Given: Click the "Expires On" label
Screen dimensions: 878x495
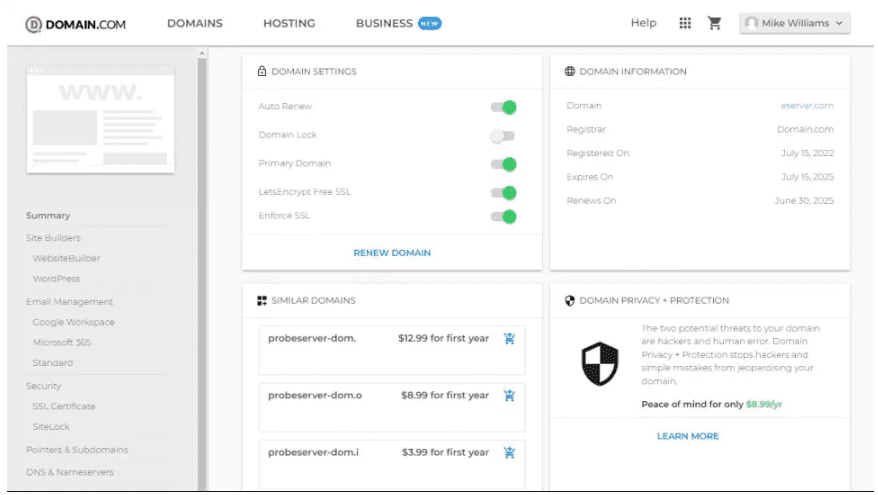Looking at the screenshot, I should (x=590, y=176).
